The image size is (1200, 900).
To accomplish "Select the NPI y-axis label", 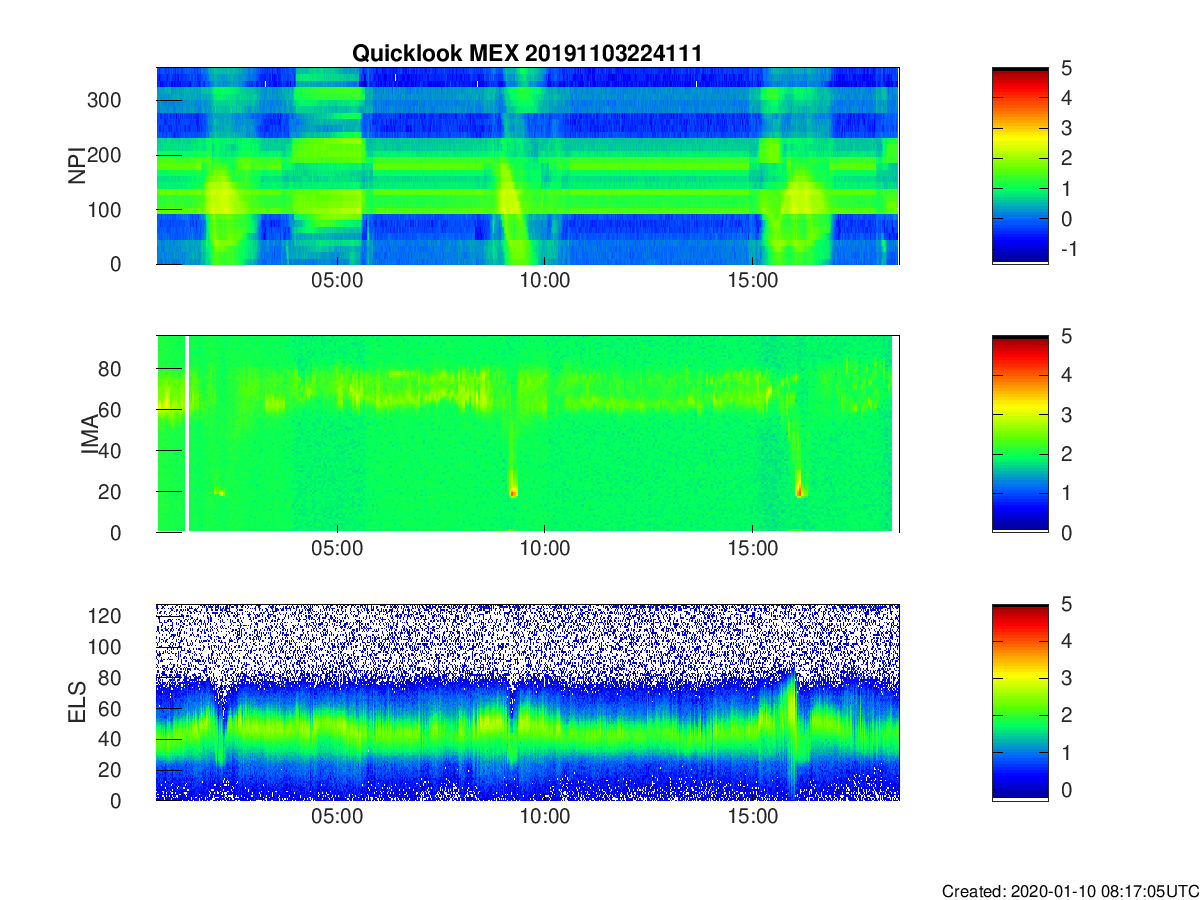I will (76, 166).
